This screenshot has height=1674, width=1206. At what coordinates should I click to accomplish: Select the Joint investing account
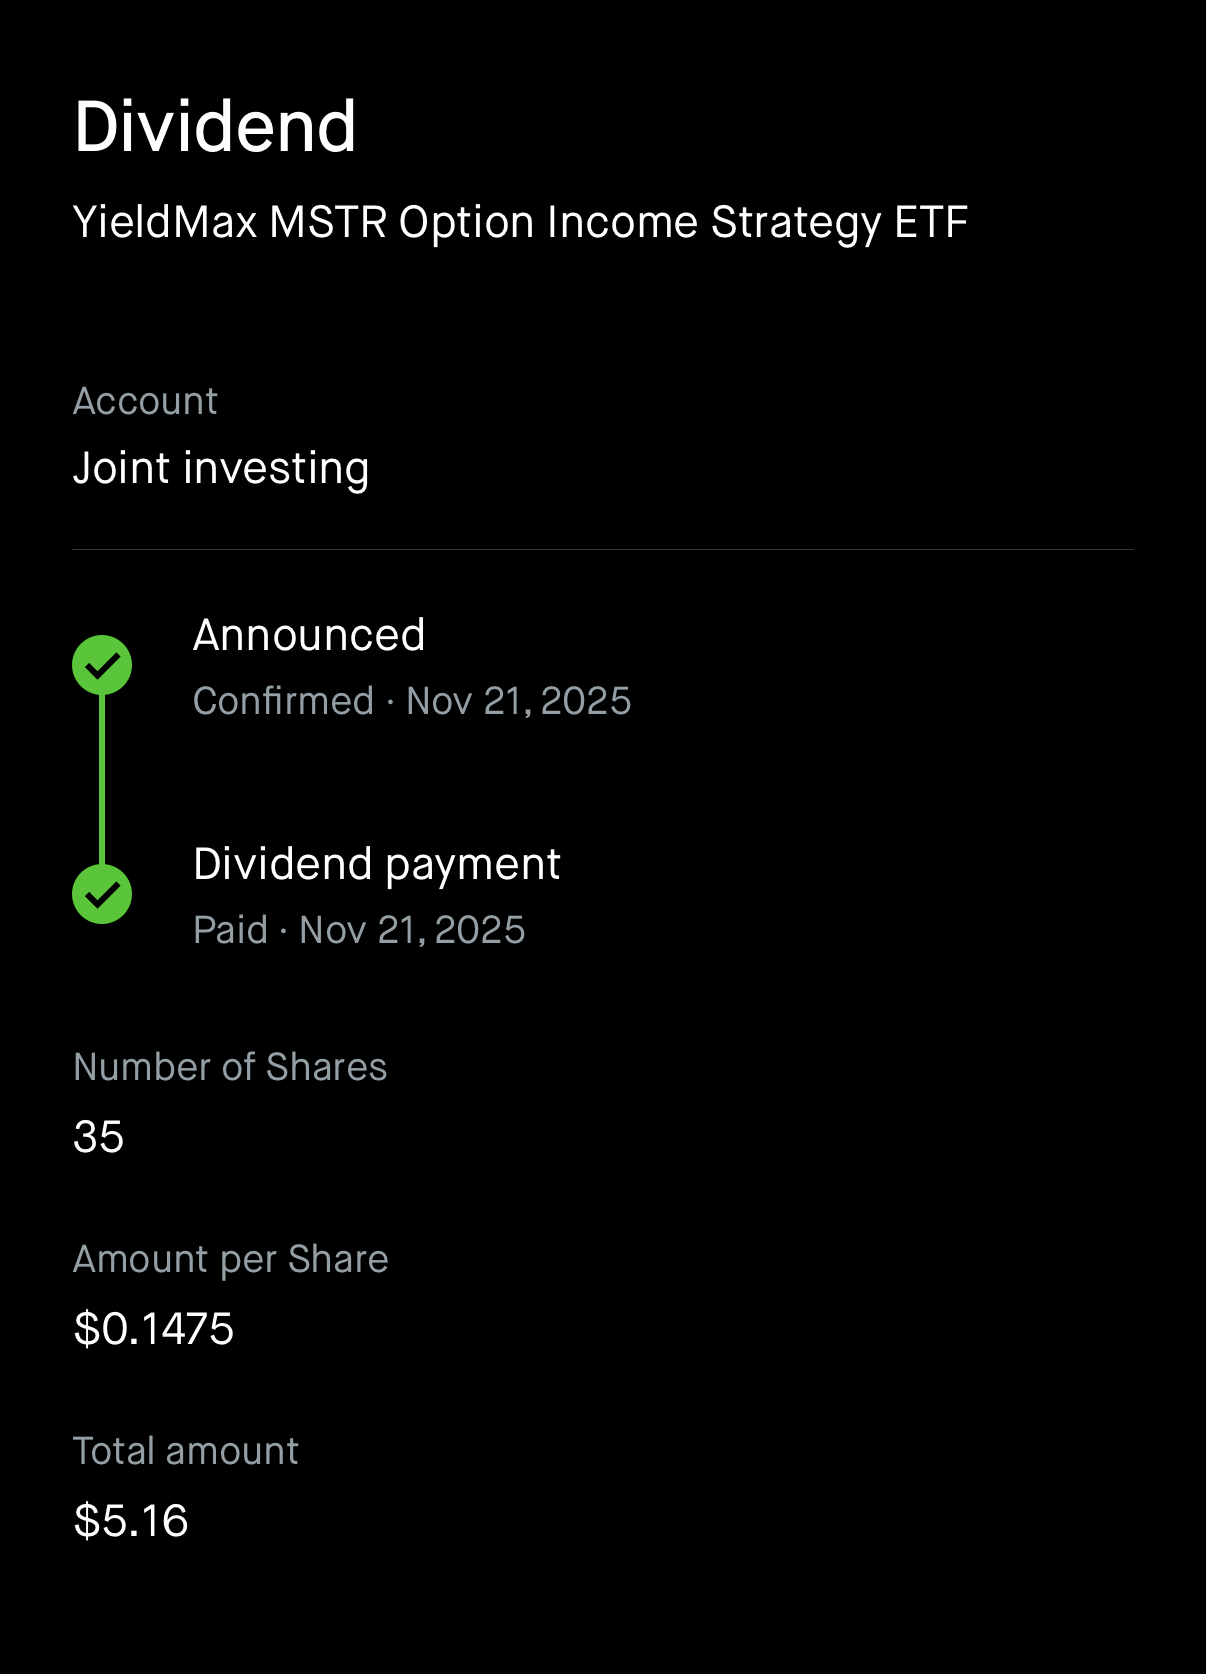pos(221,468)
